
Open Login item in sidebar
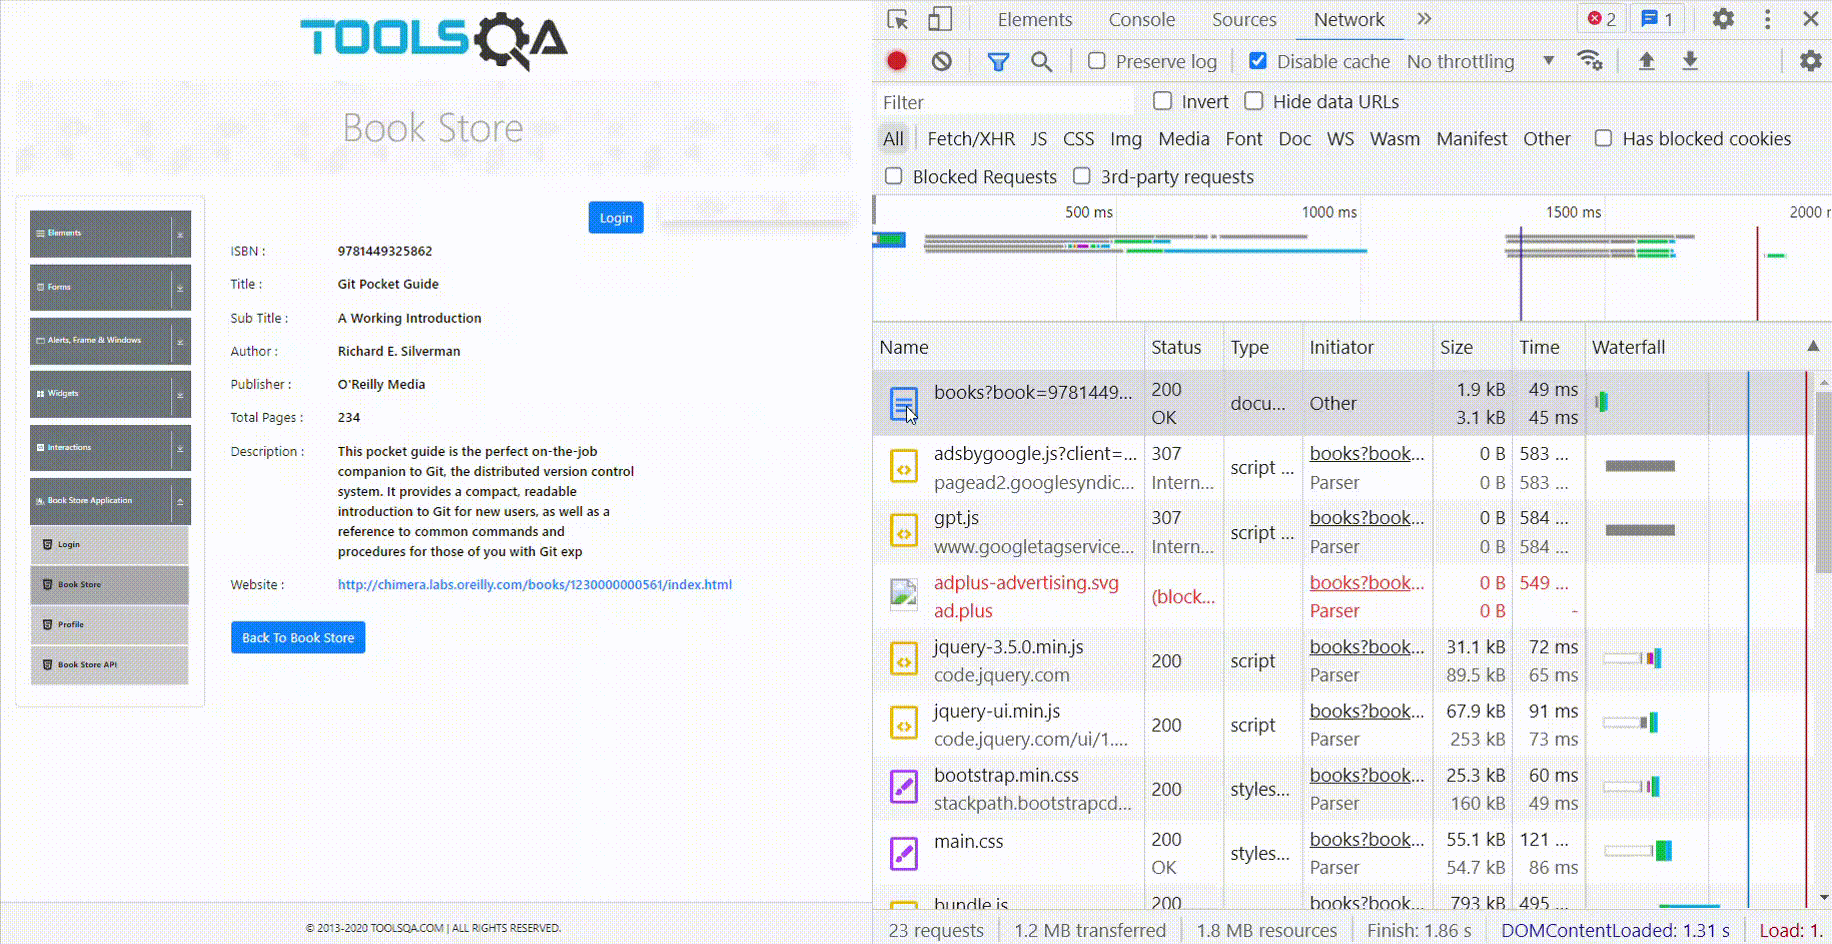point(110,545)
